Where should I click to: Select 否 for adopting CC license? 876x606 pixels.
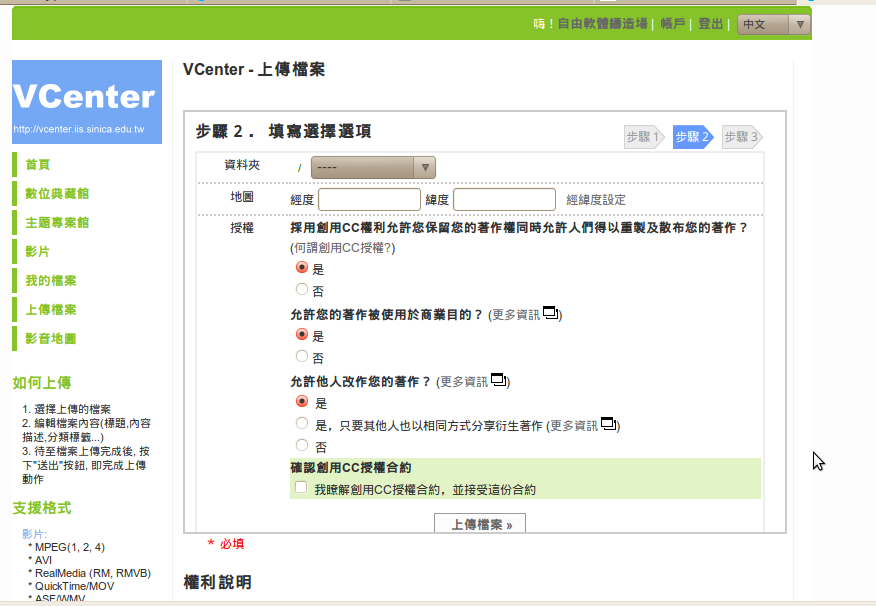click(302, 289)
